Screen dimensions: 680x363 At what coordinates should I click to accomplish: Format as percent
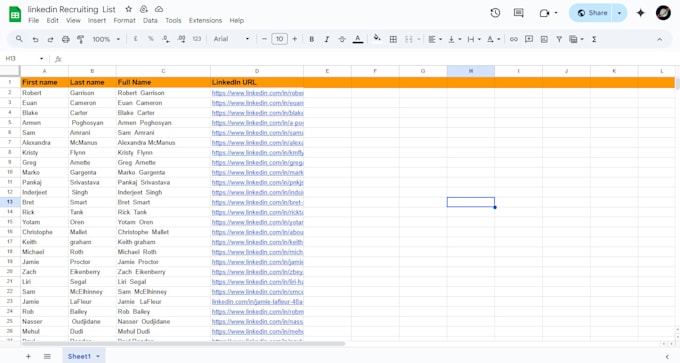pyautogui.click(x=151, y=39)
